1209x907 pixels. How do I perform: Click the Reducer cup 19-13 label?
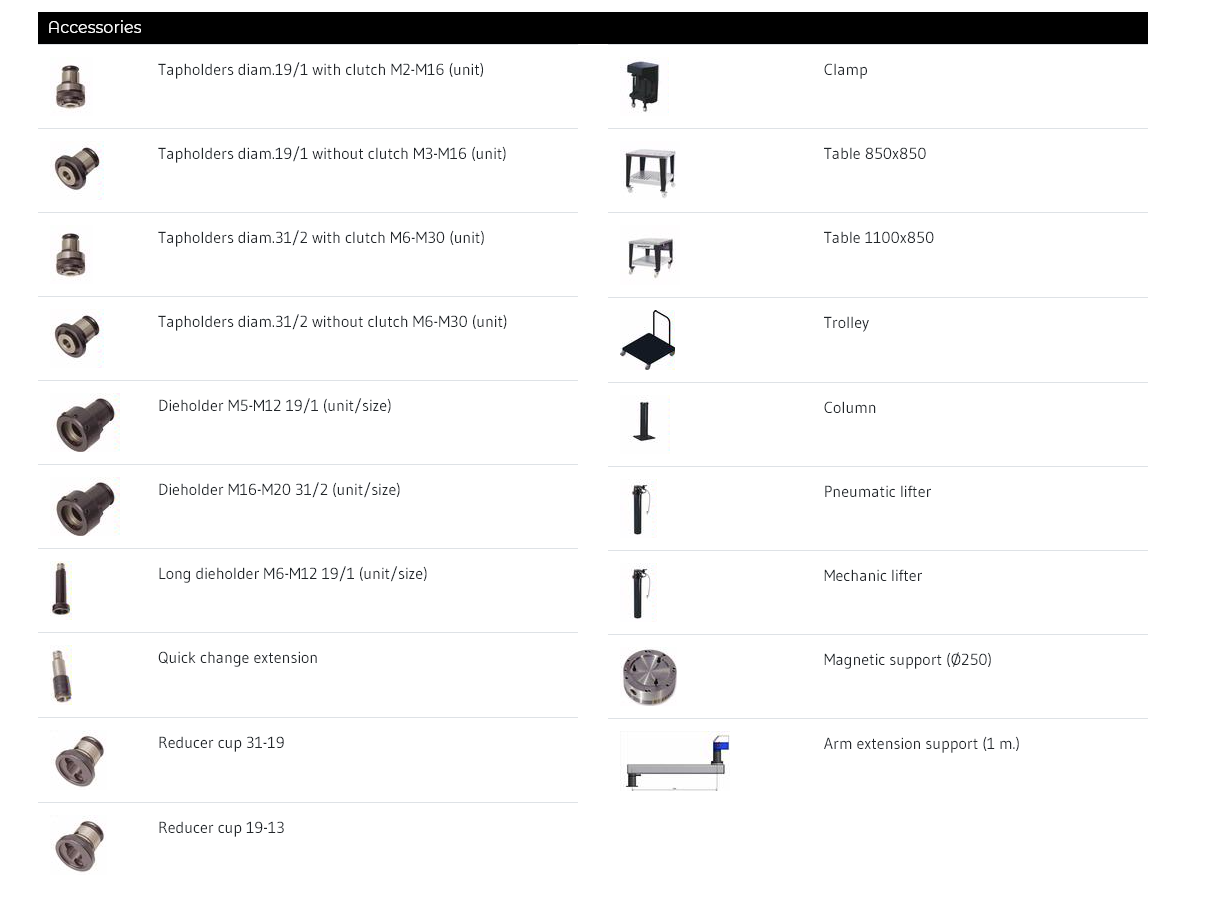point(221,828)
